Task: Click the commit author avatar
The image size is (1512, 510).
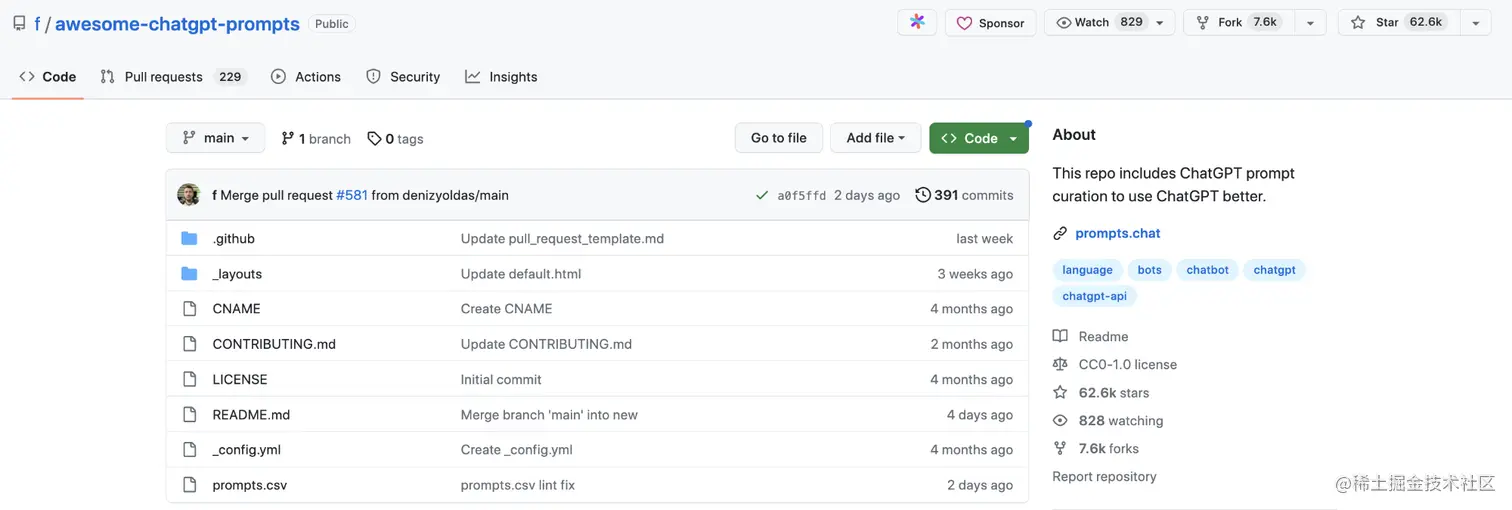Action: (x=189, y=195)
